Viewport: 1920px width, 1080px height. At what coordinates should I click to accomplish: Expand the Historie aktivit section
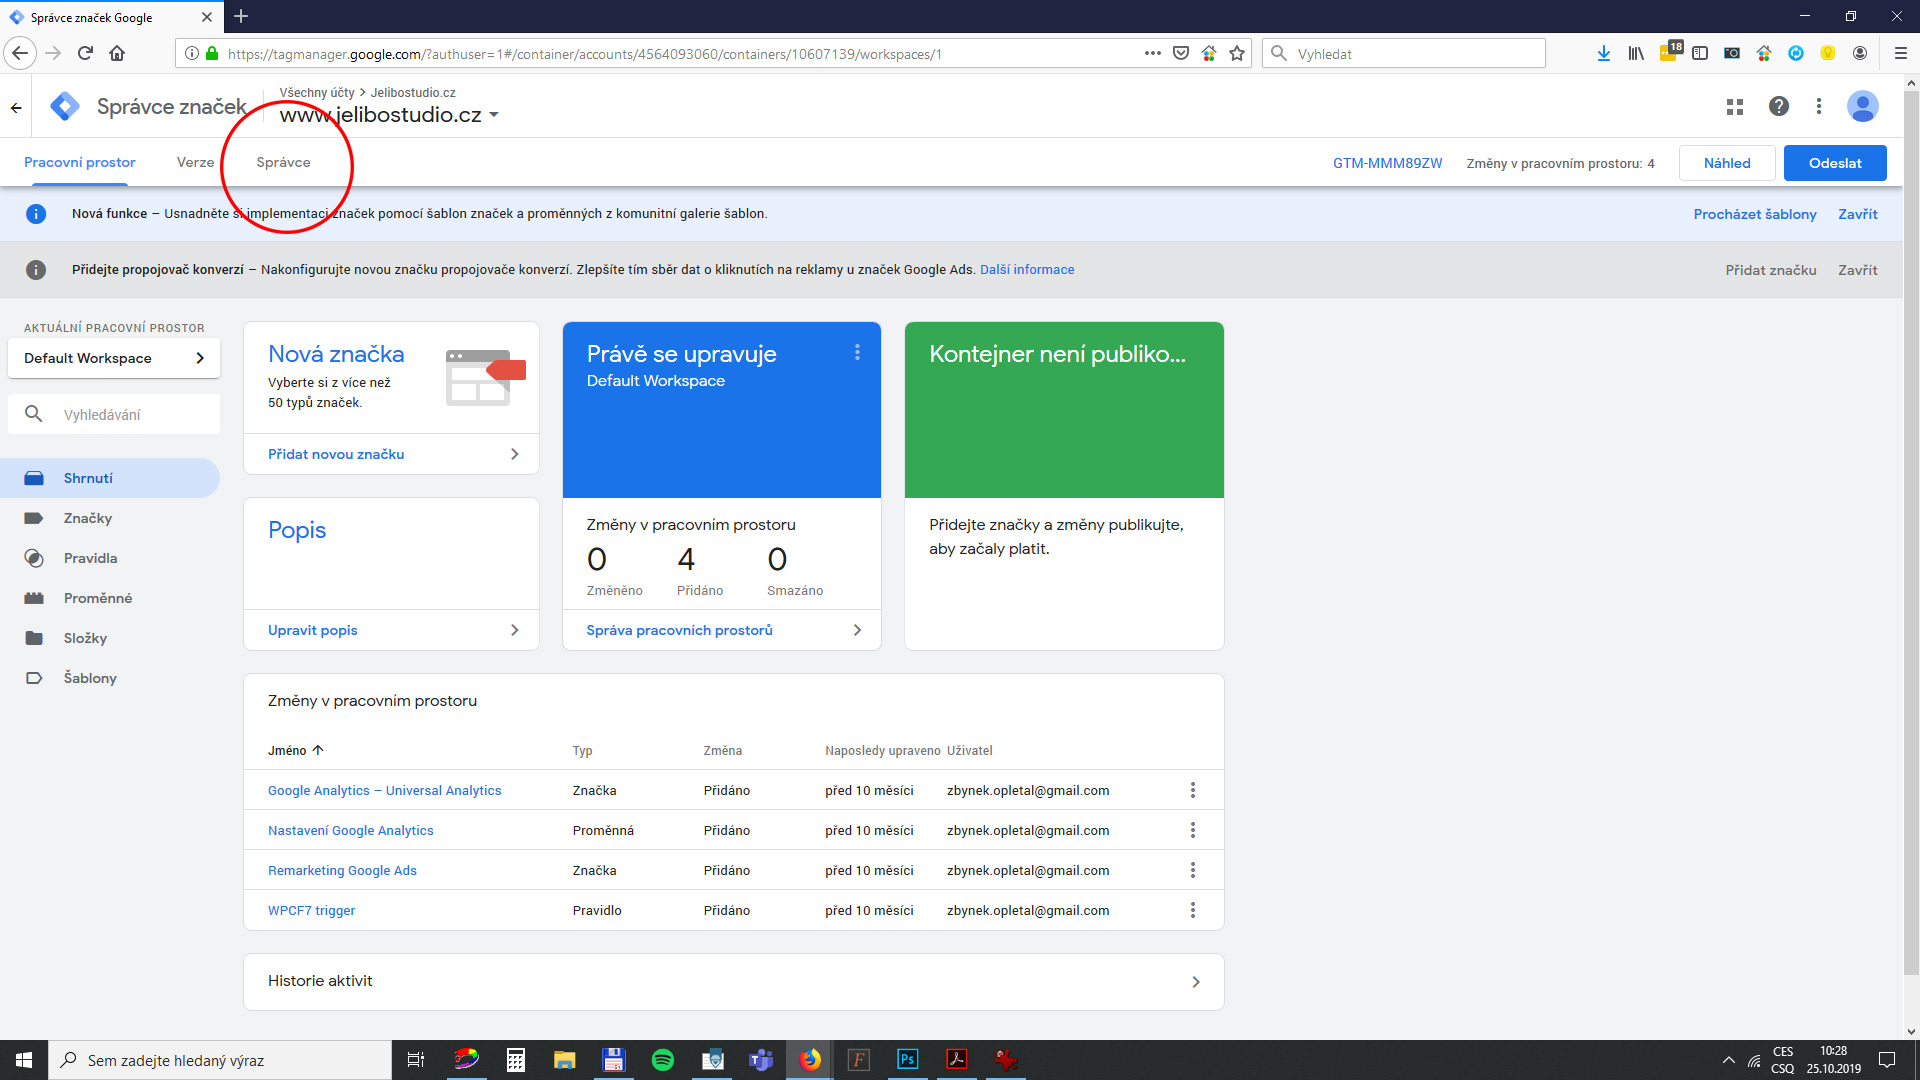(734, 982)
